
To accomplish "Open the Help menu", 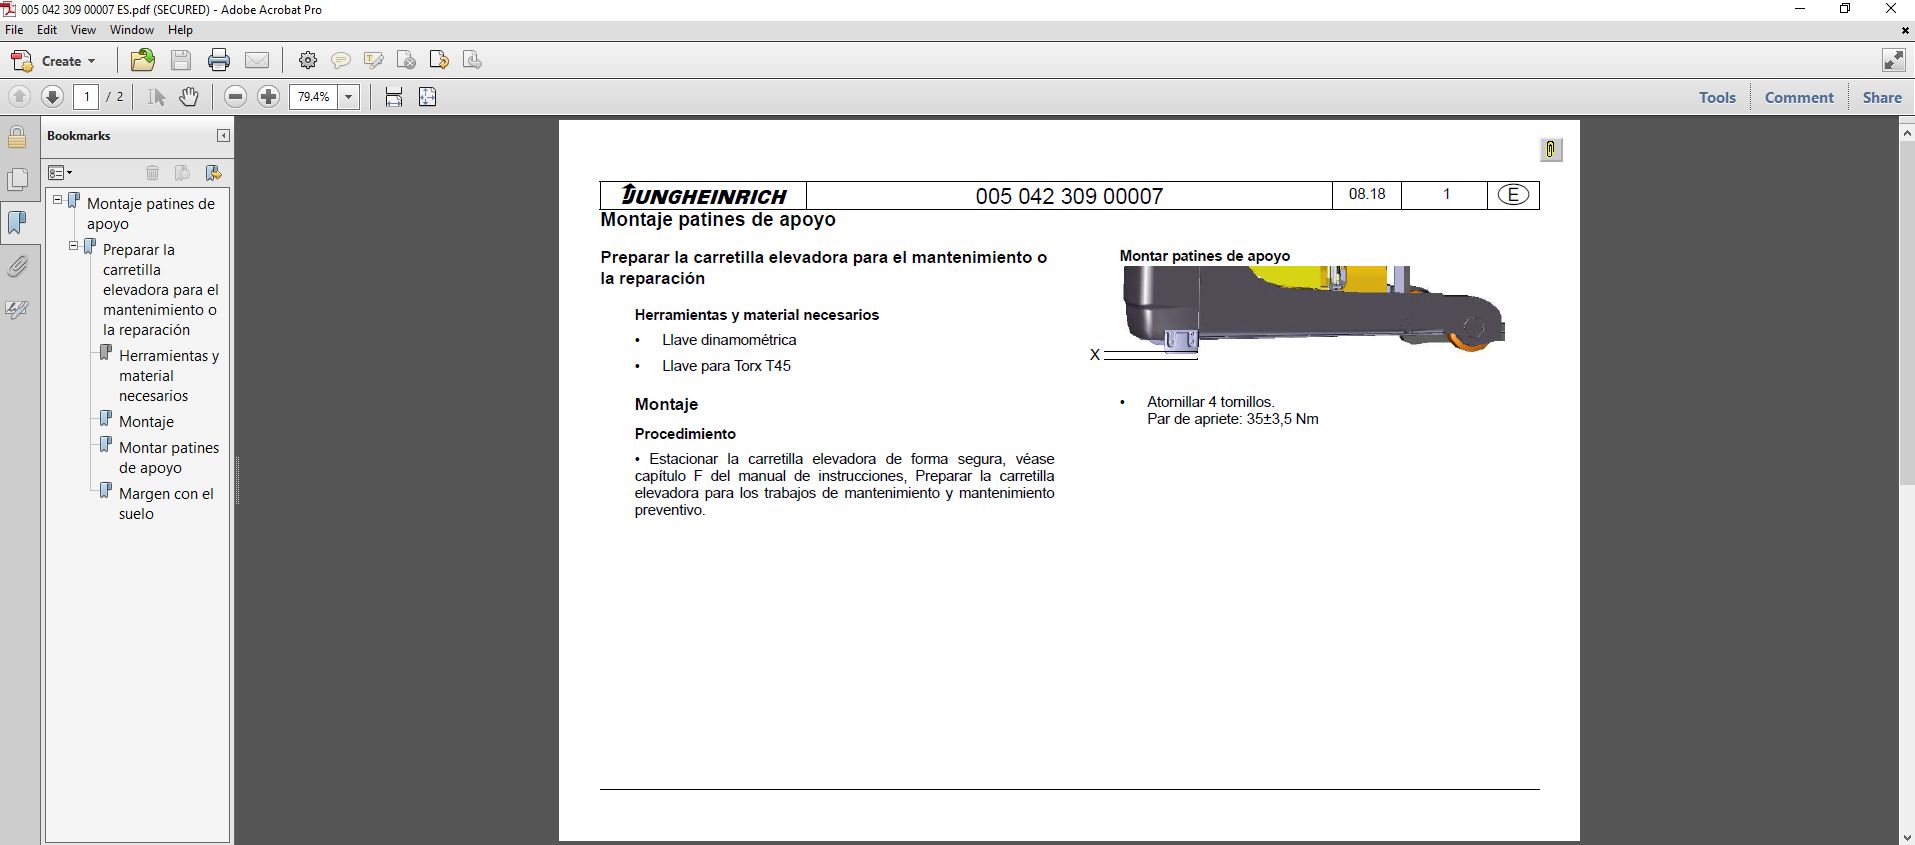I will point(180,30).
